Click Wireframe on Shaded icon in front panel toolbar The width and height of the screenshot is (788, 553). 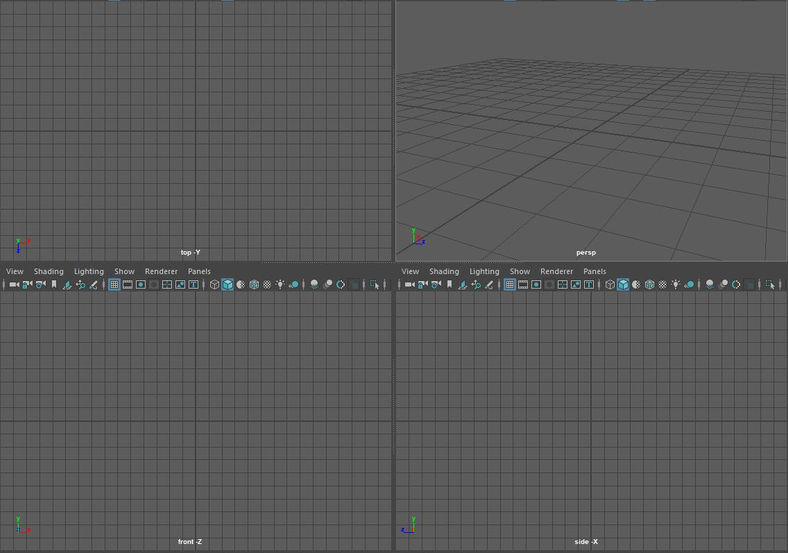point(254,285)
